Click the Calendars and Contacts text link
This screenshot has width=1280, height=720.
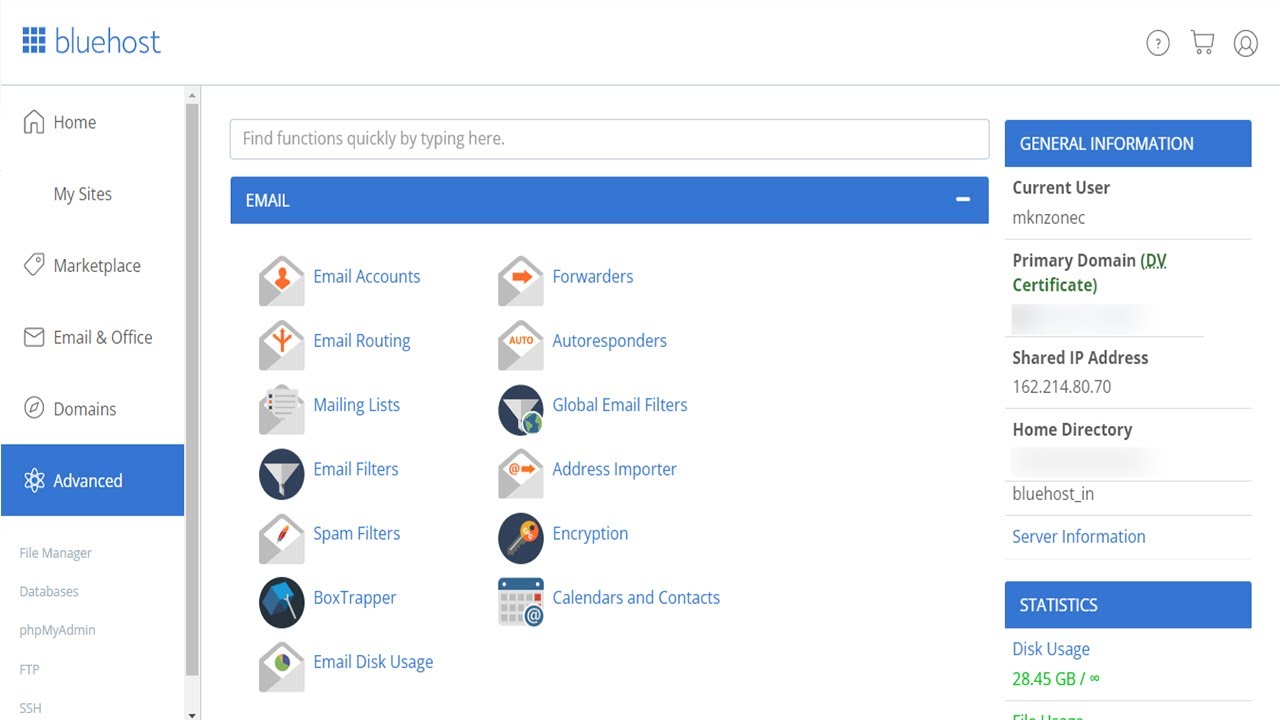pyautogui.click(x=636, y=598)
